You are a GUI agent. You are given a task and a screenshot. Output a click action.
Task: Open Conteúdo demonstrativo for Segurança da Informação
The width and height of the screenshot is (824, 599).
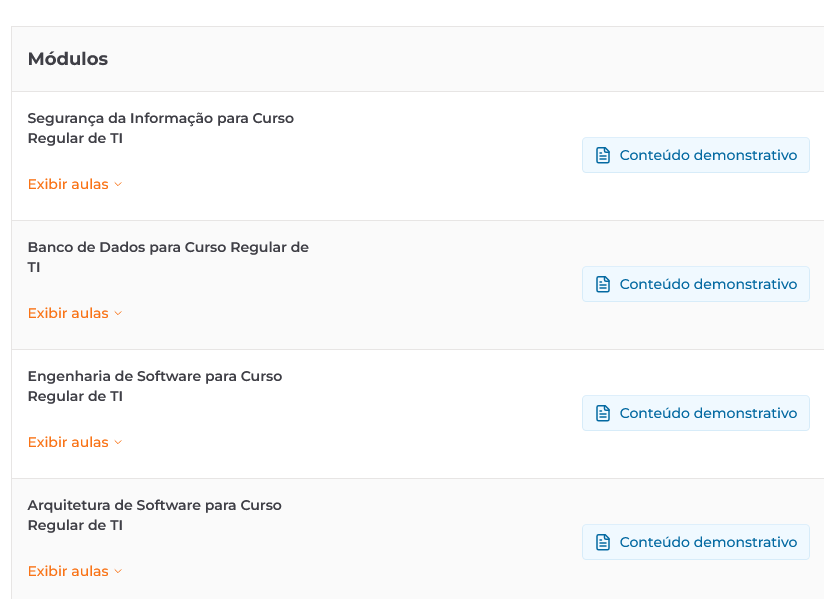click(696, 155)
